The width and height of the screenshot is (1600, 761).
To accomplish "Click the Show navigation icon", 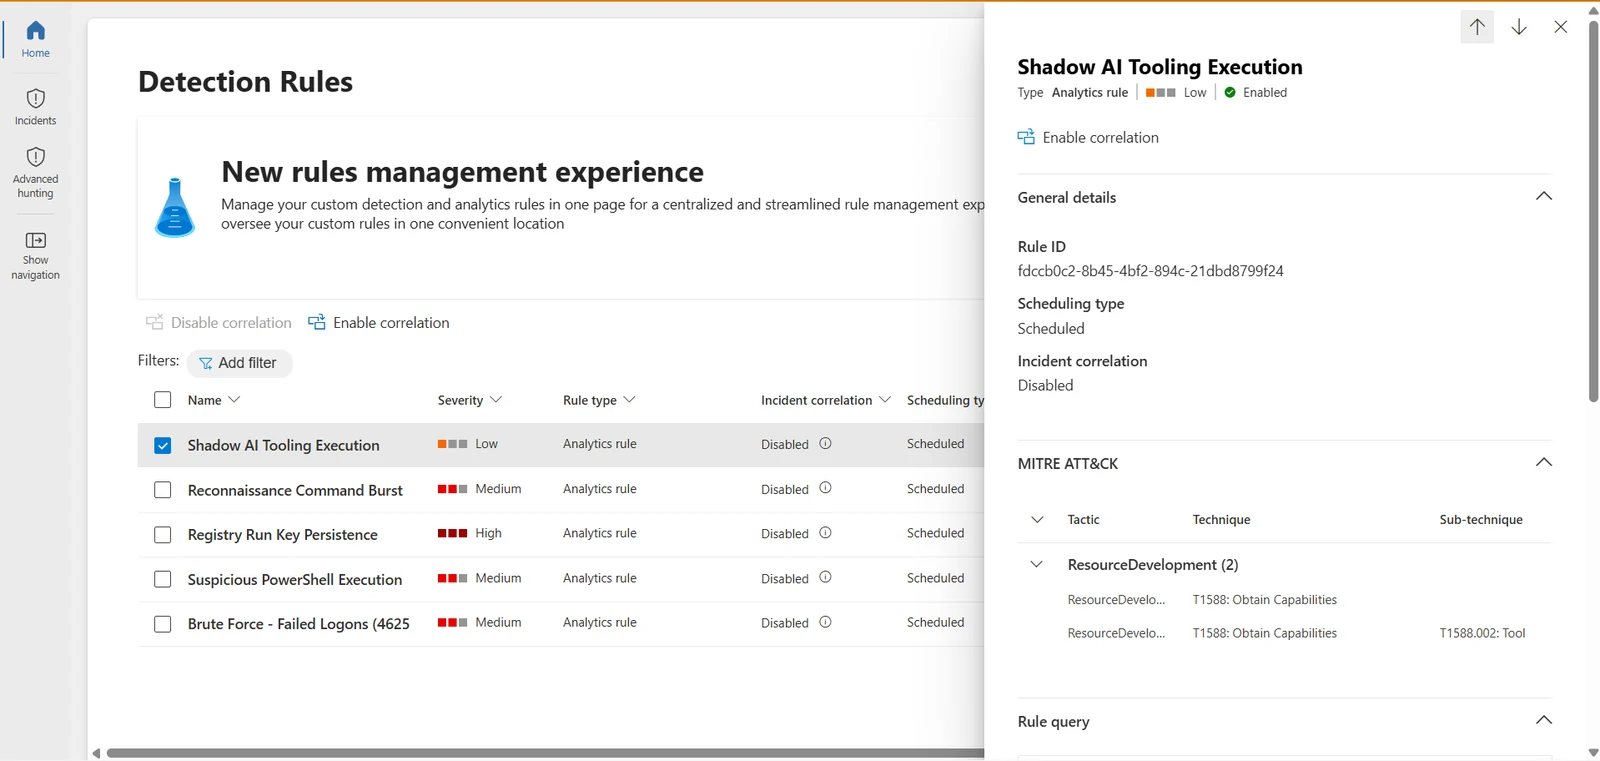I will 36,240.
